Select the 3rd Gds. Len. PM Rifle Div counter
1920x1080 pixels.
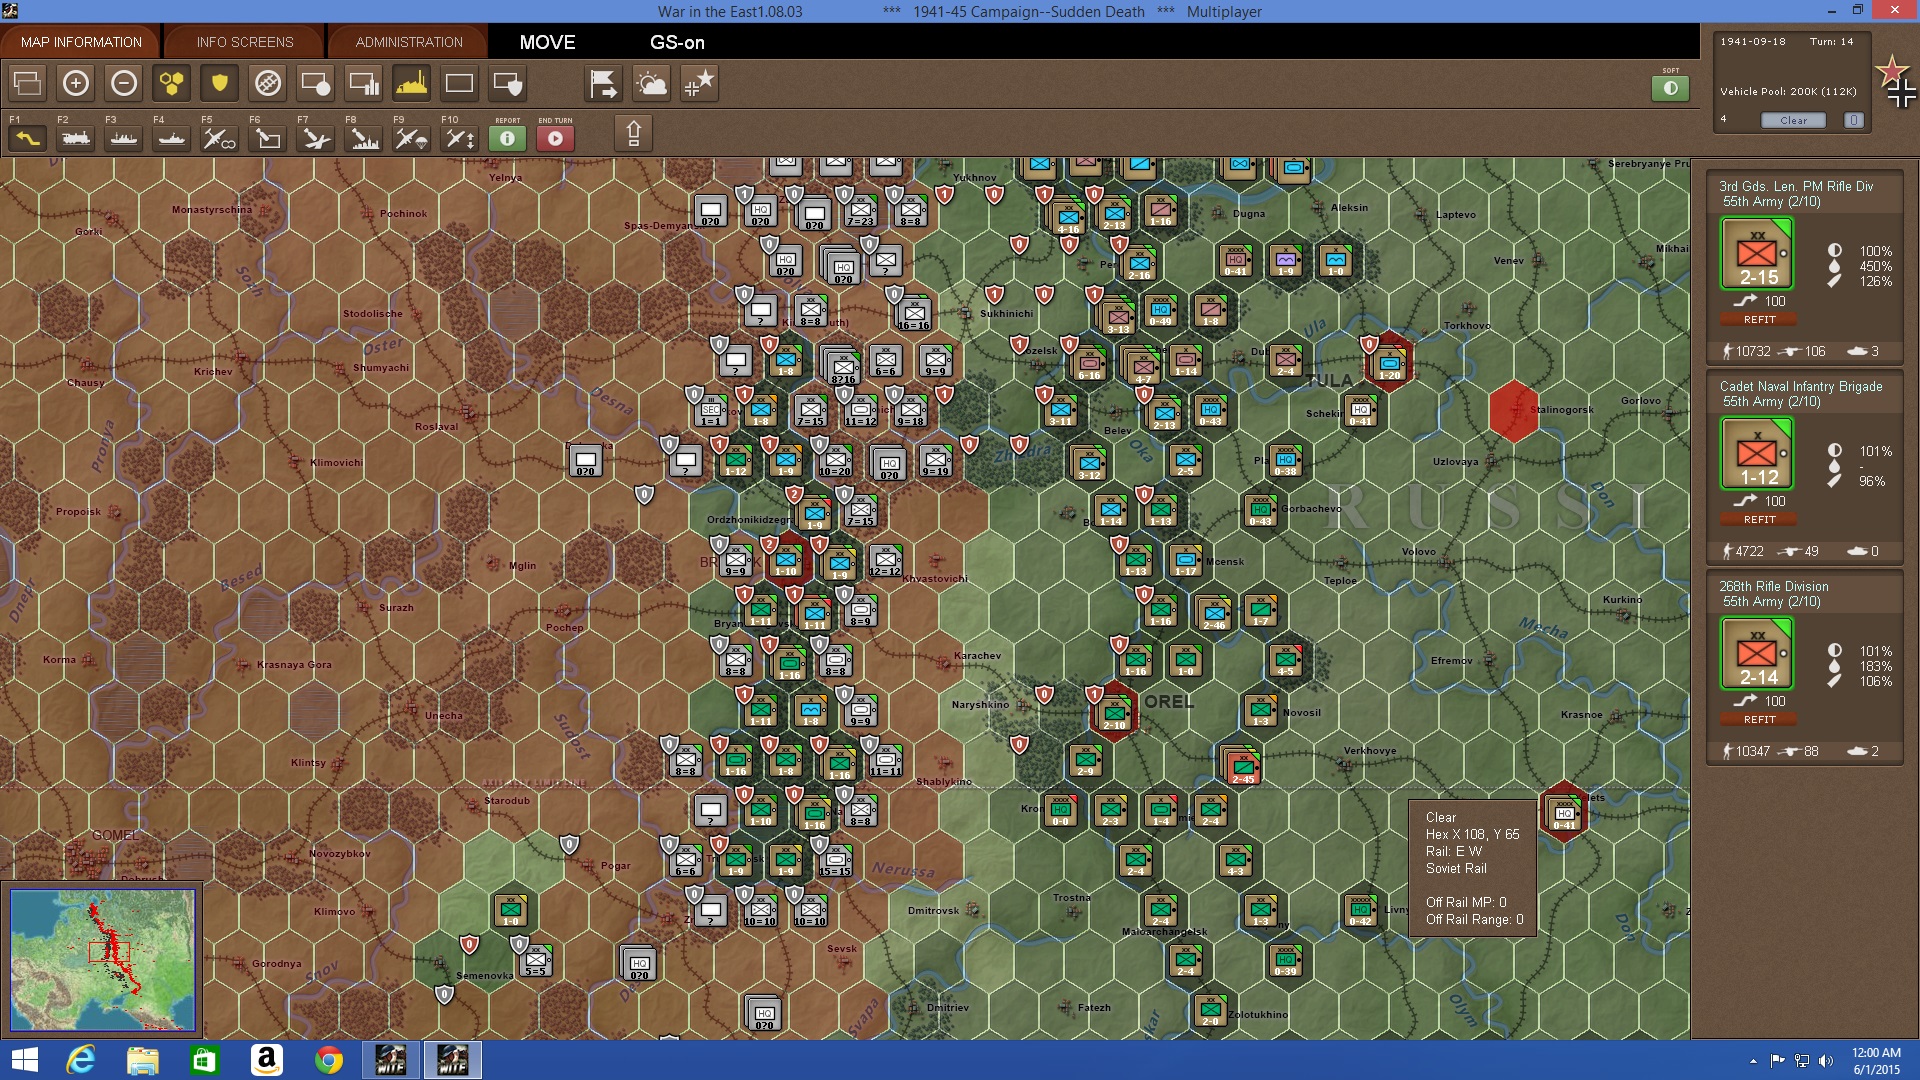[x=1757, y=254]
